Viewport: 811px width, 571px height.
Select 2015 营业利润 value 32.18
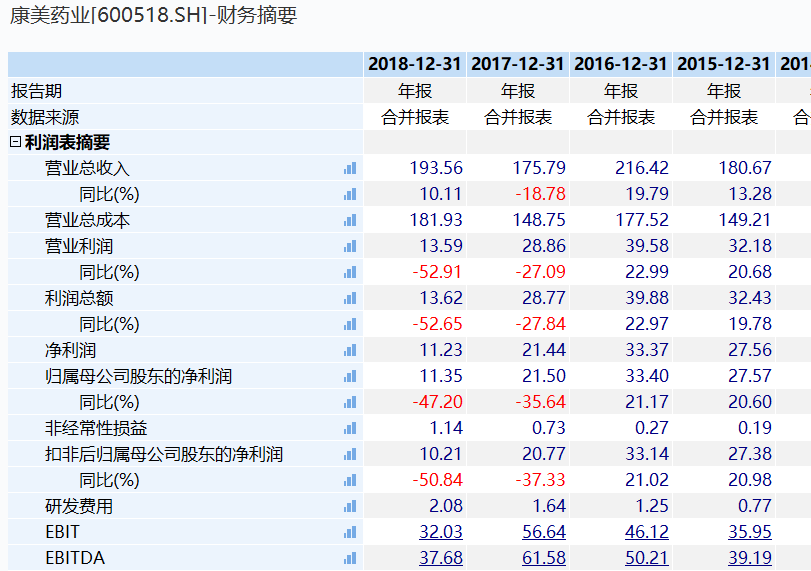[x=749, y=246]
